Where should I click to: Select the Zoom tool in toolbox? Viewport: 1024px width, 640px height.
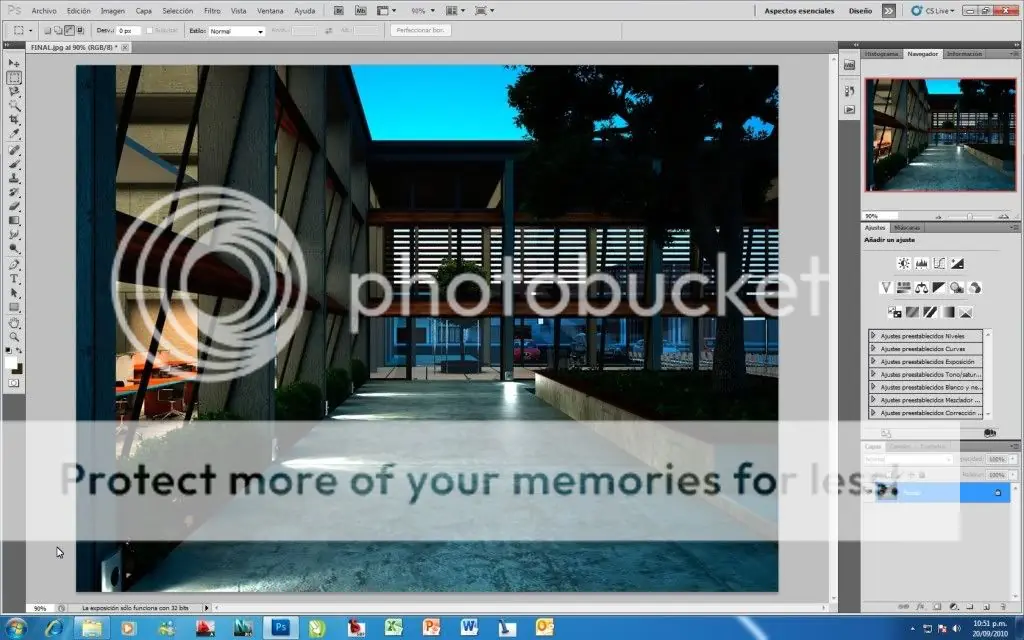14,337
